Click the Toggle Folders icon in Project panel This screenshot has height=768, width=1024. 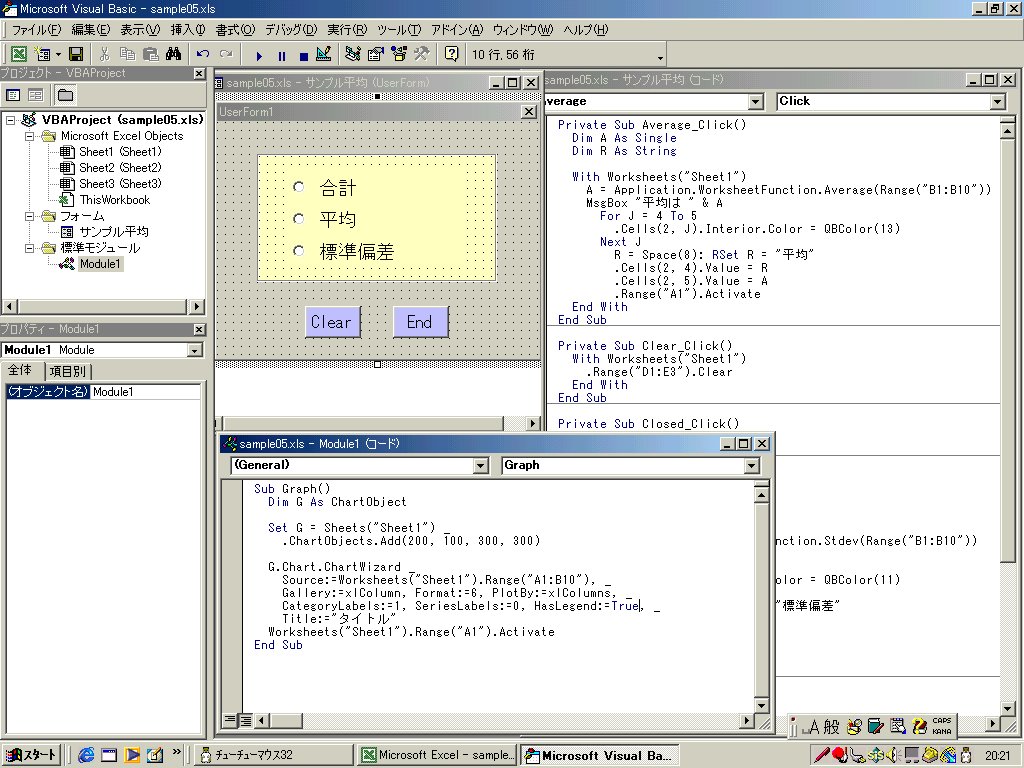65,95
